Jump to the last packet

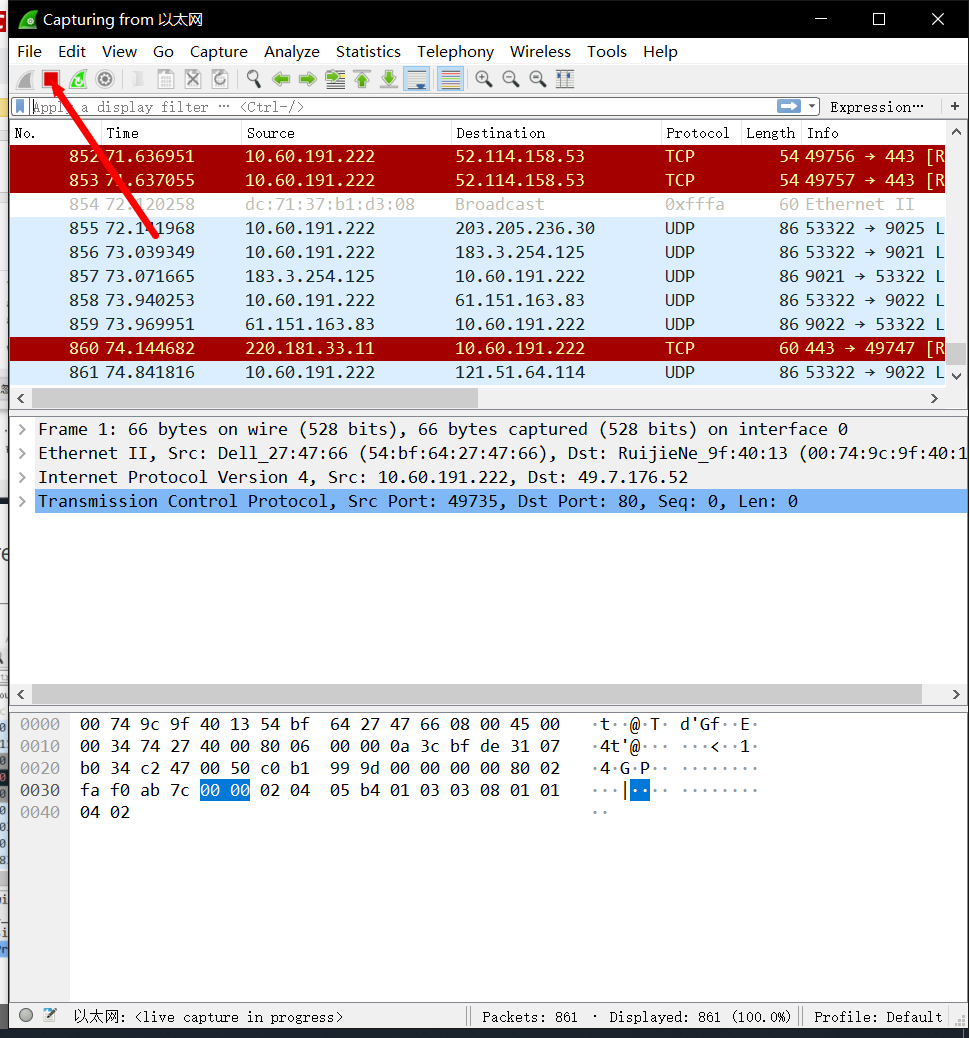point(389,79)
